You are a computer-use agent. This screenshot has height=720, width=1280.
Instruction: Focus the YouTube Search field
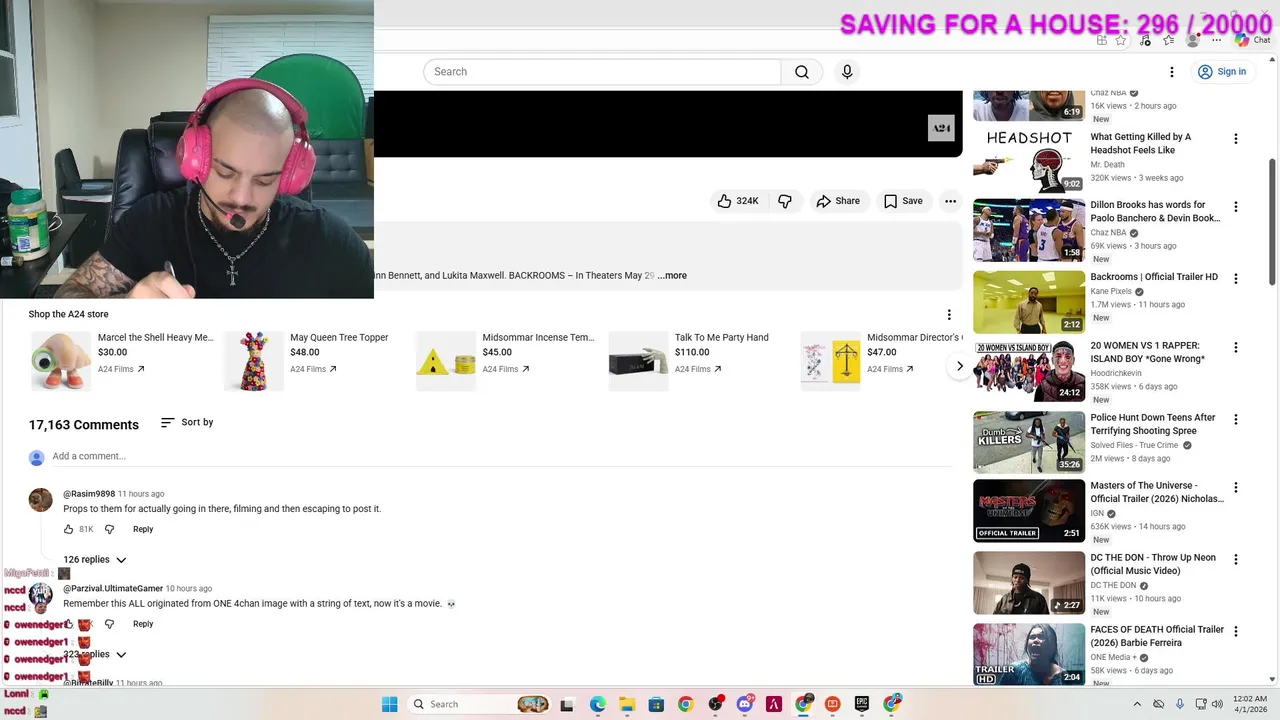(602, 72)
